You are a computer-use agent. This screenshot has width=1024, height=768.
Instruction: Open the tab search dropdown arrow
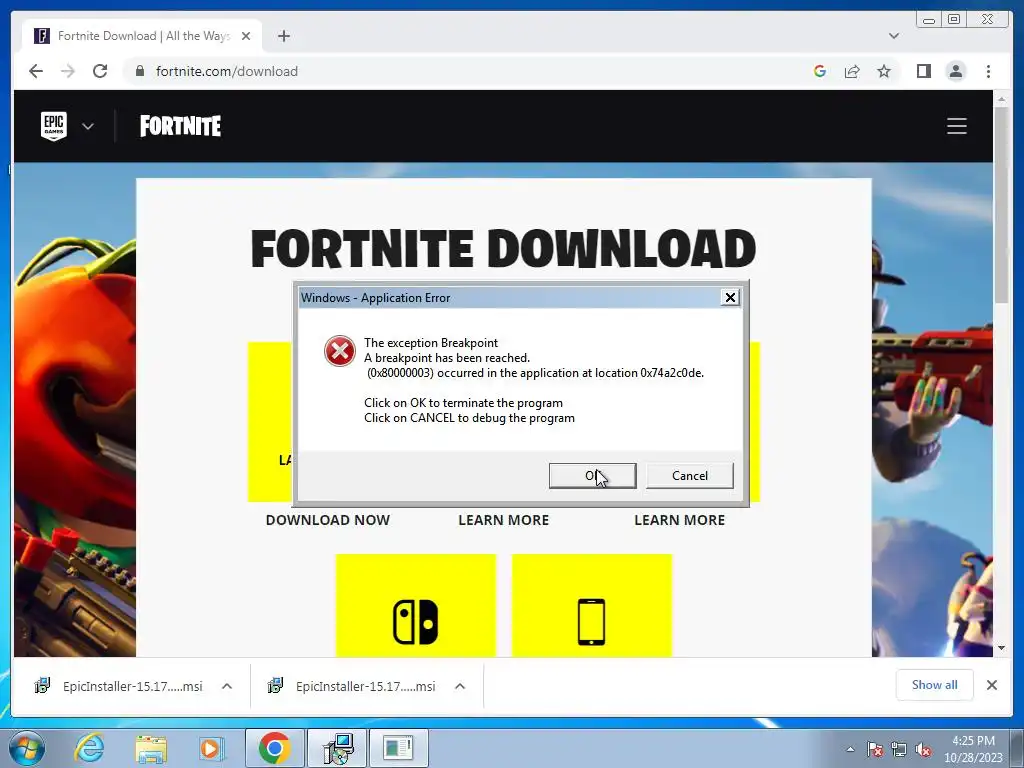coord(894,36)
